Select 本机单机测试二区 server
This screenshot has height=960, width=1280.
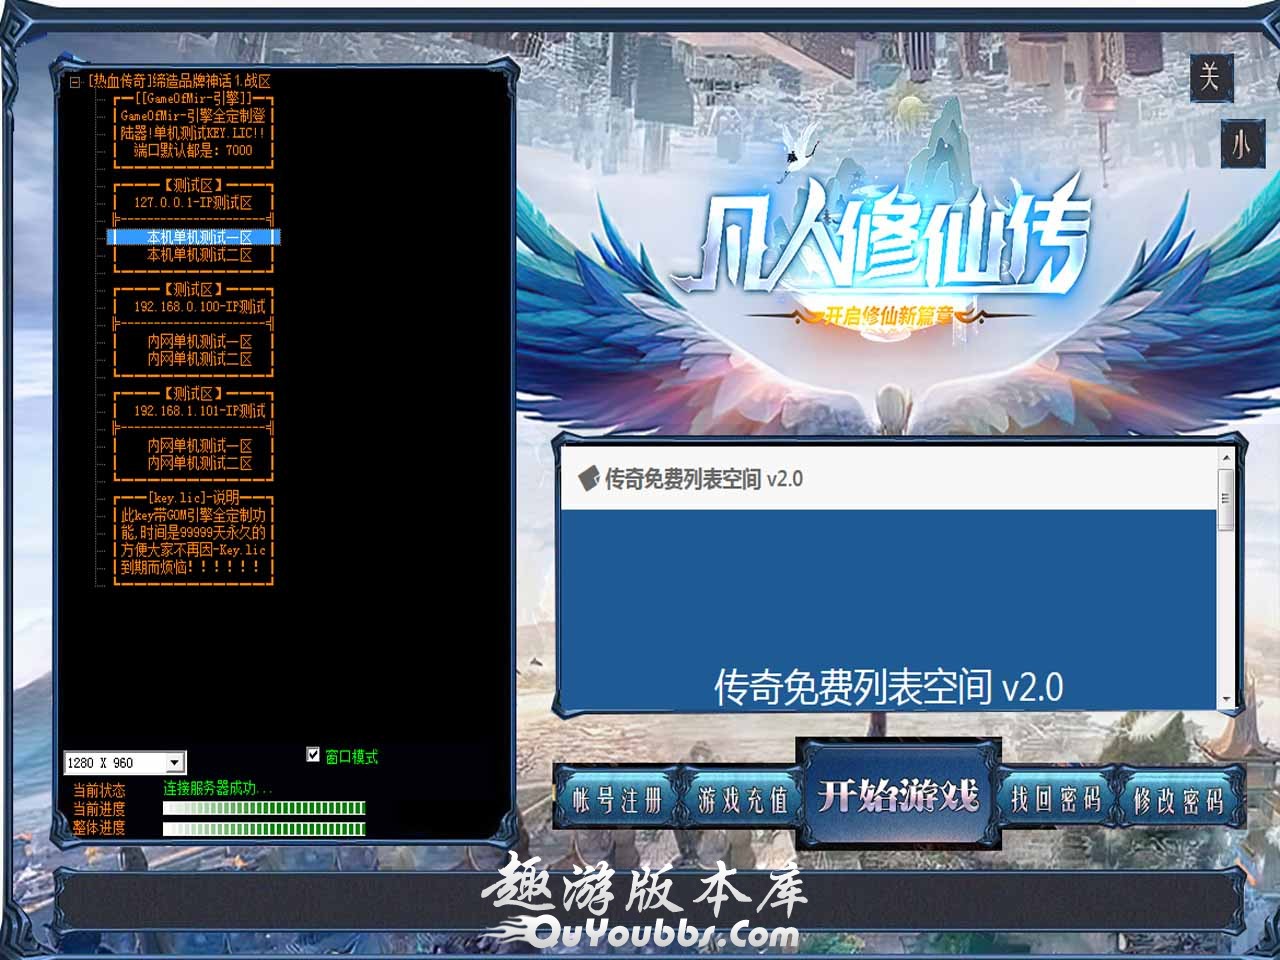tap(199, 255)
